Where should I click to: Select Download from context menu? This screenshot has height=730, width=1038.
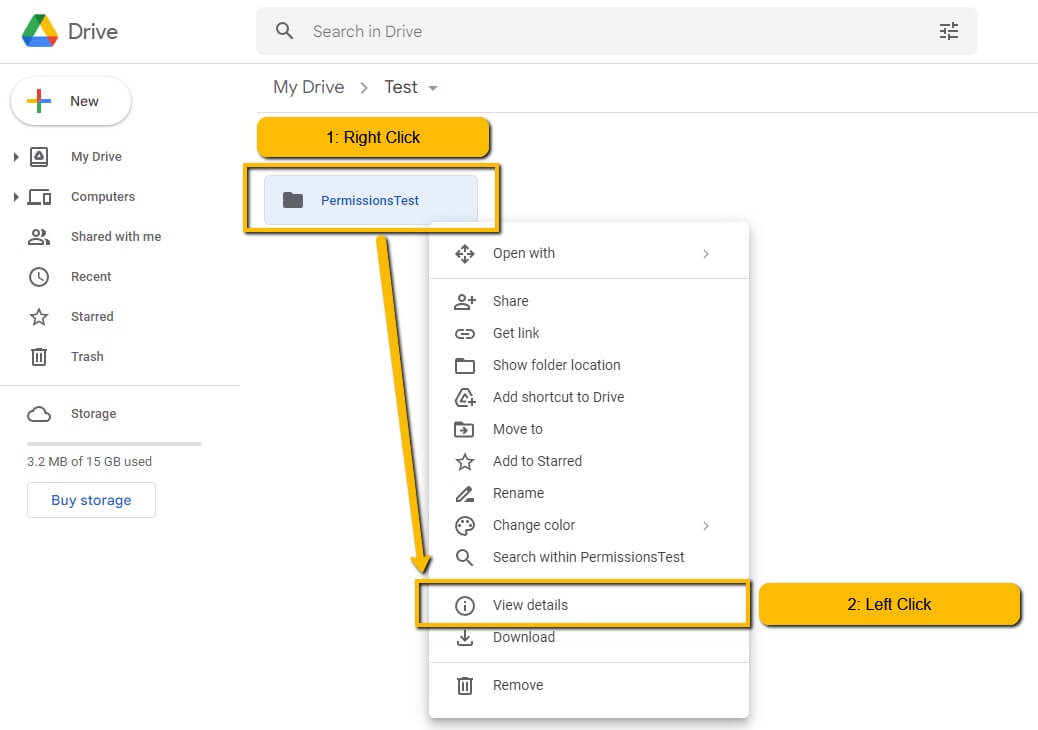pos(523,637)
